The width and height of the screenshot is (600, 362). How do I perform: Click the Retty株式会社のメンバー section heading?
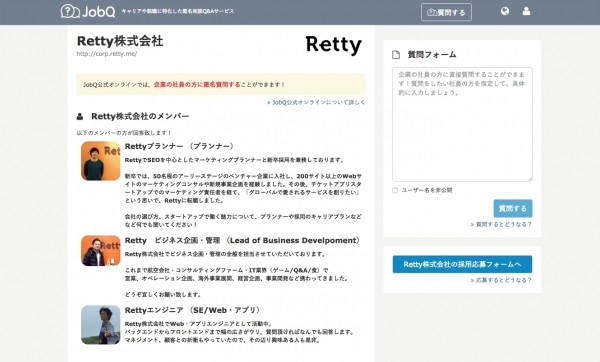[x=140, y=116]
